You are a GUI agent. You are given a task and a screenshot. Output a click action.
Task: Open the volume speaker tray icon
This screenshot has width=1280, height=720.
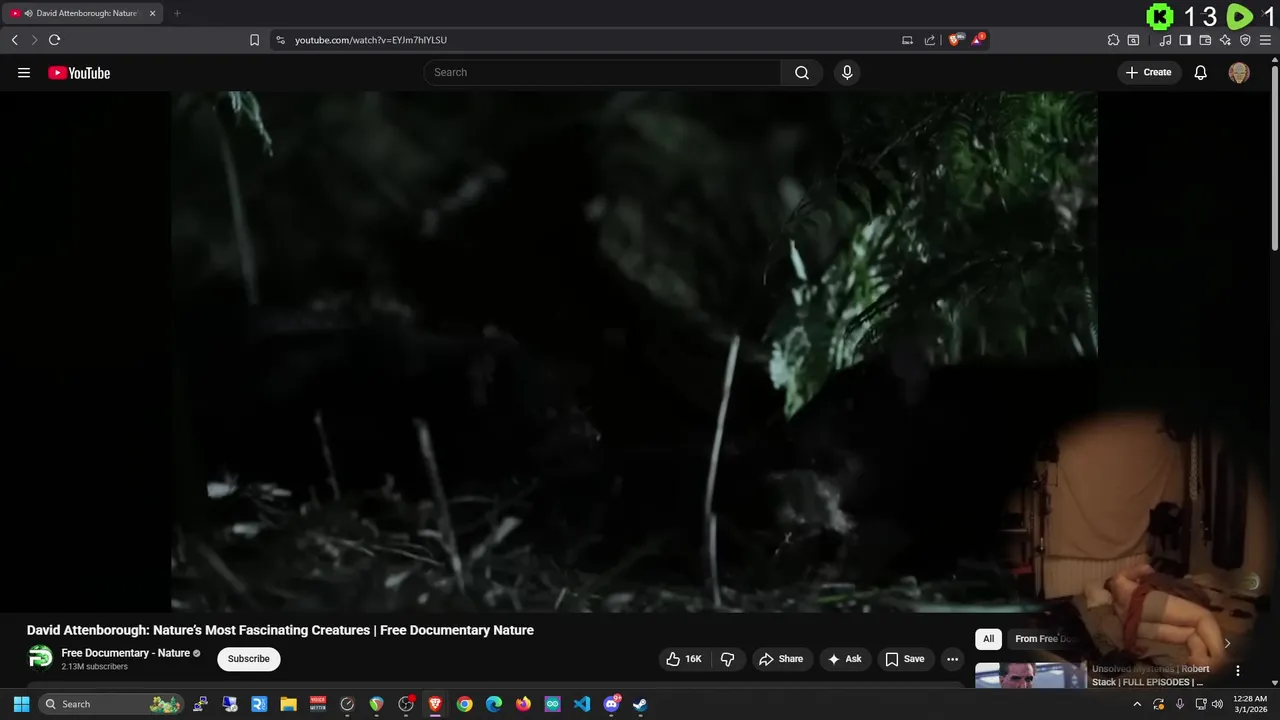(1217, 704)
